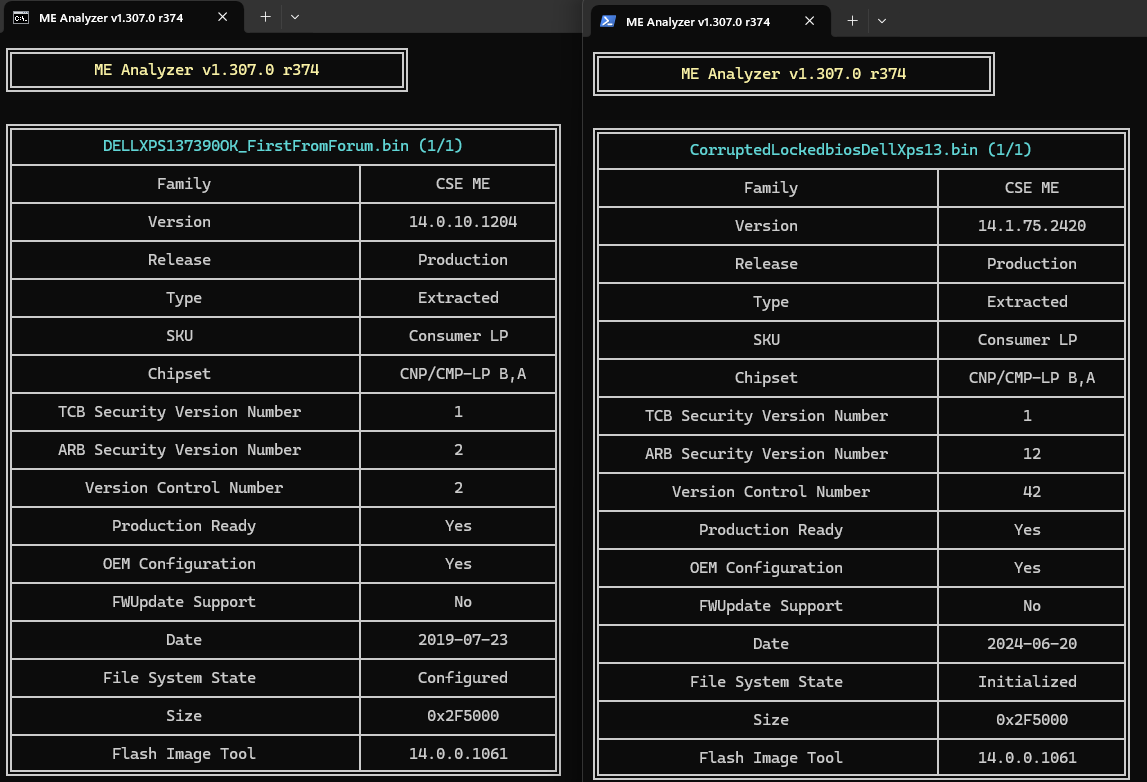This screenshot has height=782, width=1147.
Task: Click version value 14.1.75.2420
Action: click(1031, 226)
